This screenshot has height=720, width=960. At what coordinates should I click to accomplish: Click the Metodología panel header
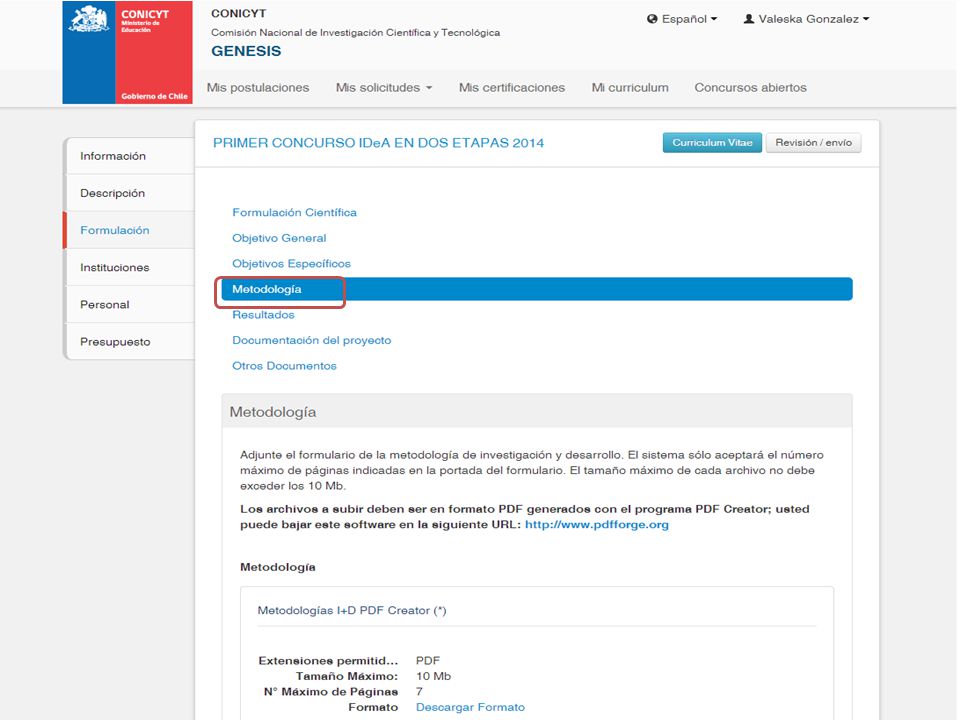(537, 411)
